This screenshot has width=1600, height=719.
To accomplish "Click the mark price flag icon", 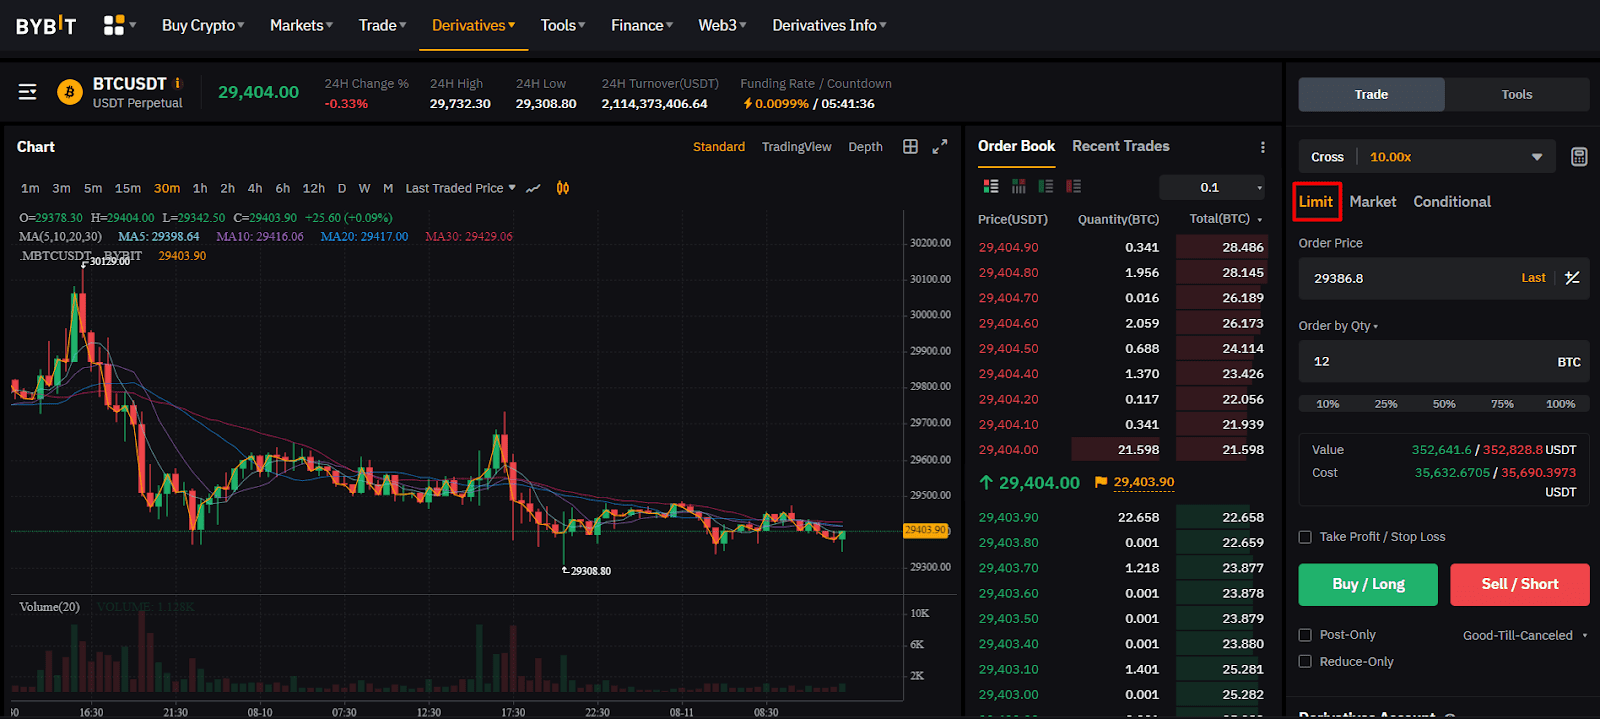I will pos(1101,482).
